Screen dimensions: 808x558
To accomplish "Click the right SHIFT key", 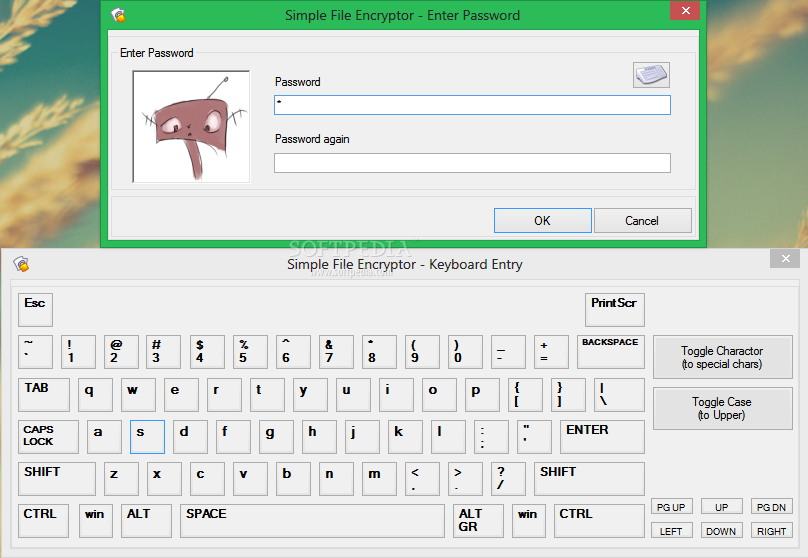I will tap(589, 479).
